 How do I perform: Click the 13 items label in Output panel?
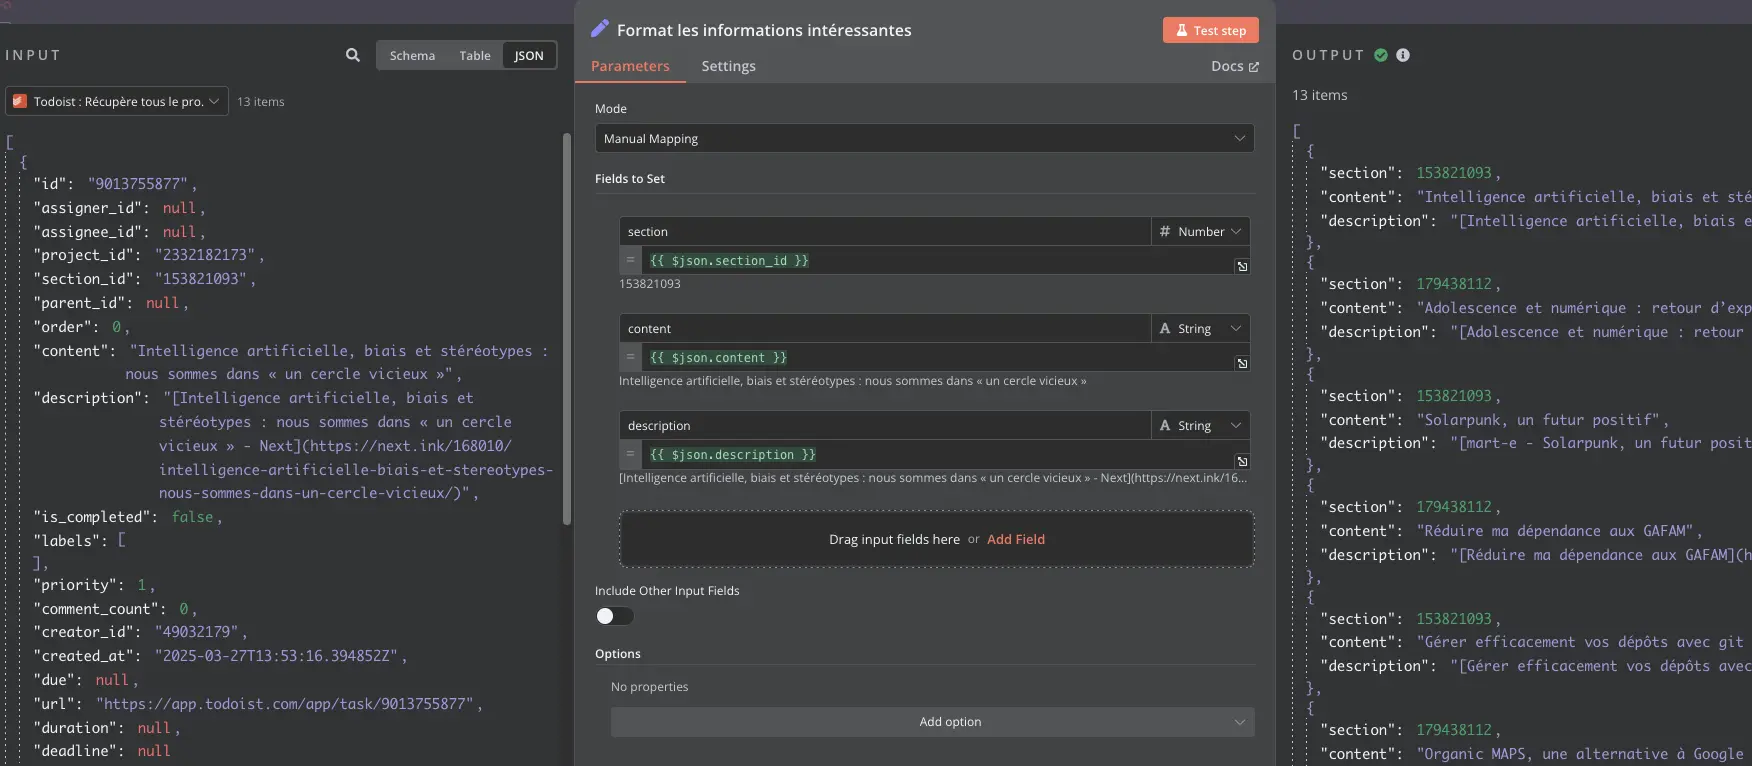pos(1319,95)
